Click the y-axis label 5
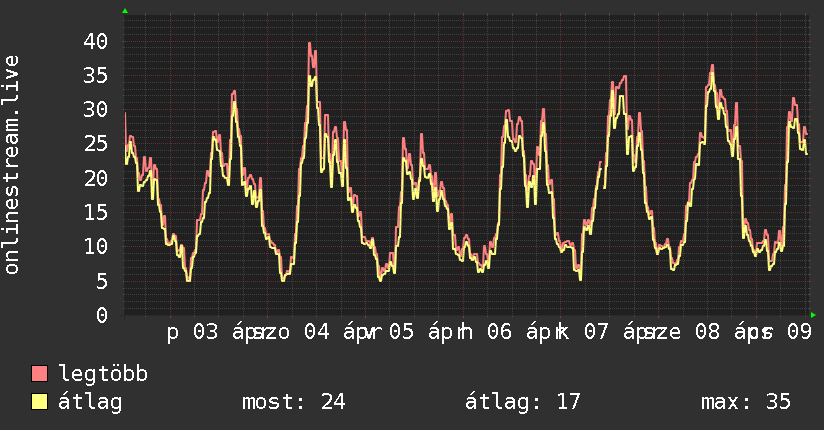The image size is (824, 430). click(x=102, y=281)
